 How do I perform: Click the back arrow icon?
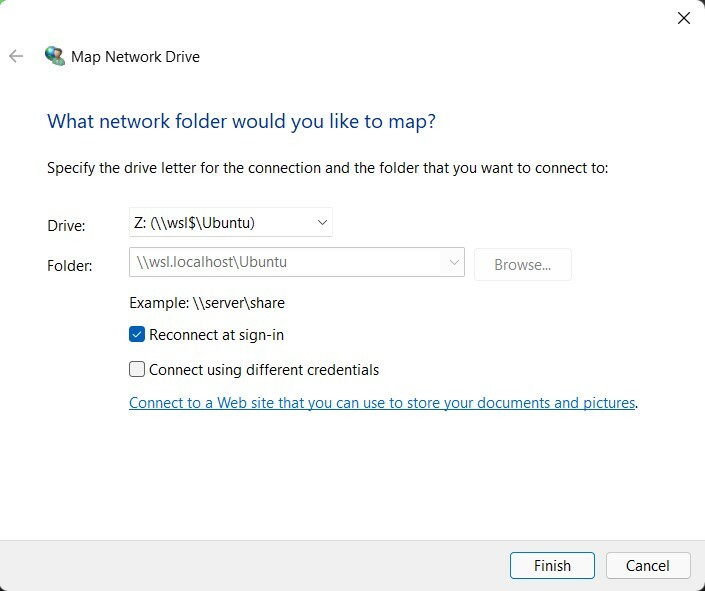(16, 56)
